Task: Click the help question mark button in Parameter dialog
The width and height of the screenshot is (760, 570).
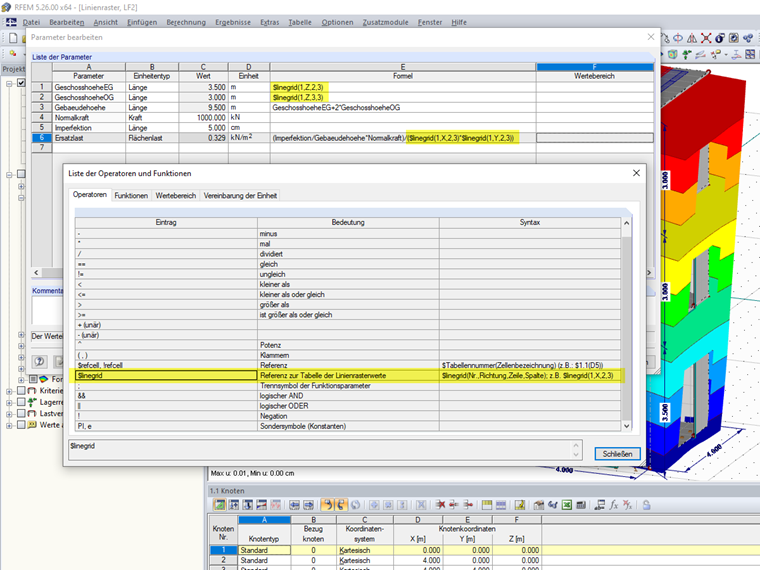Action: pos(40,361)
